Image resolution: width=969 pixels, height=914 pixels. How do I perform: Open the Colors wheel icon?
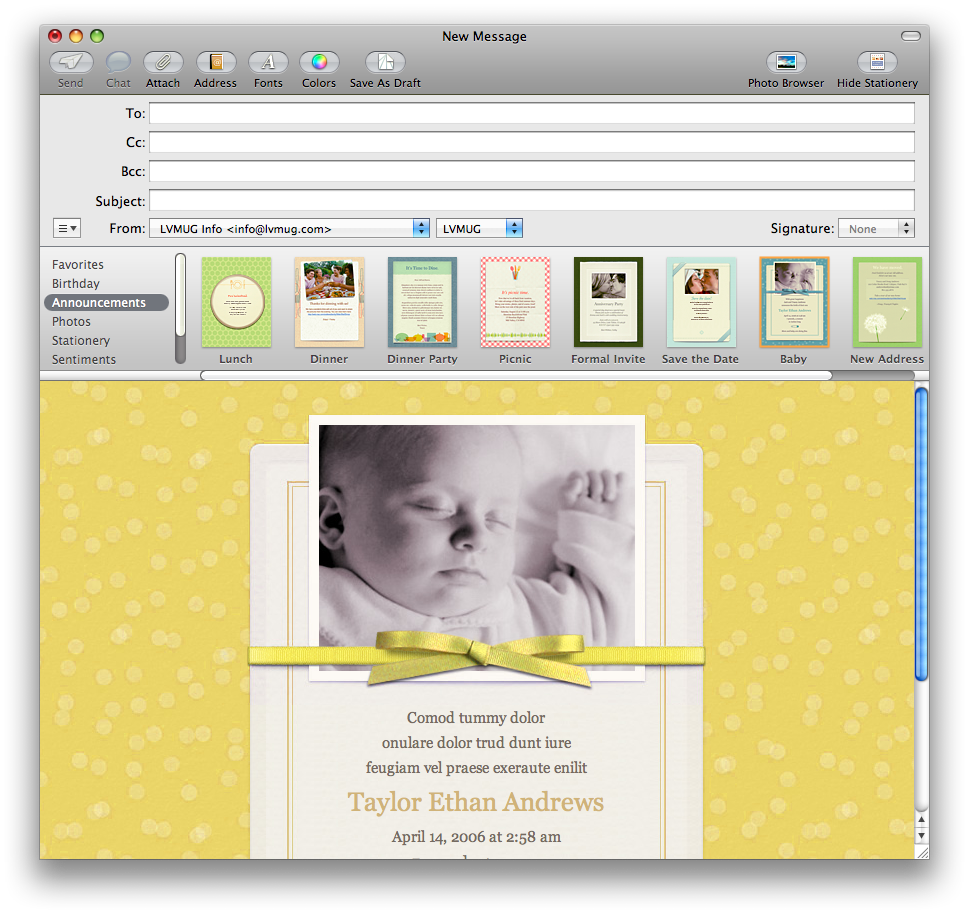pyautogui.click(x=319, y=62)
